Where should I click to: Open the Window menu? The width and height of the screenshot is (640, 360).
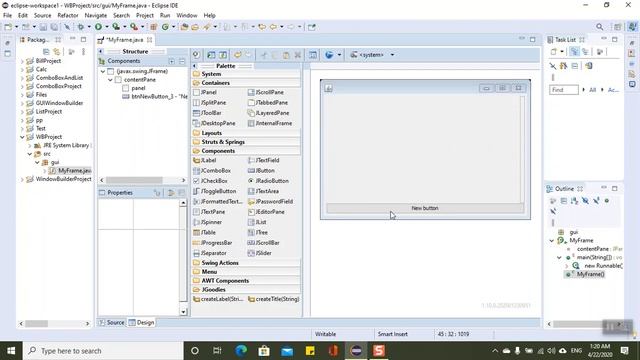click(x=187, y=16)
